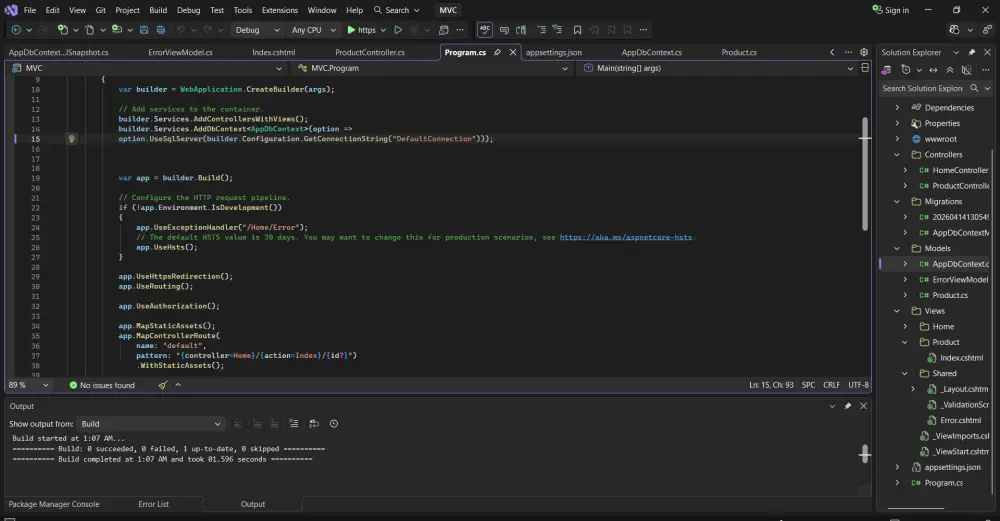Screen dimensions: 1000x521
Task: Select Product.cs in Solution Explorer
Action: point(950,295)
